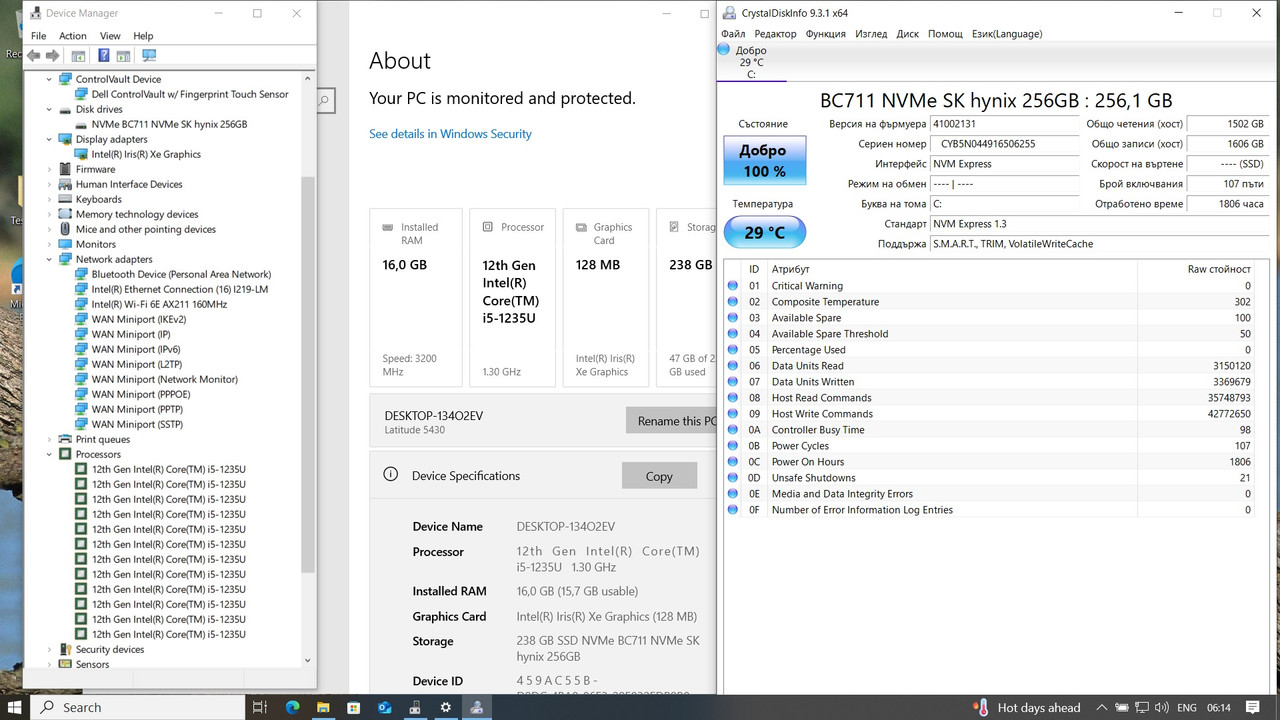Viewport: 1280px width, 720px height.
Task: Click Show/Hide Console Tree toolbar icon
Action: pyautogui.click(x=78, y=56)
